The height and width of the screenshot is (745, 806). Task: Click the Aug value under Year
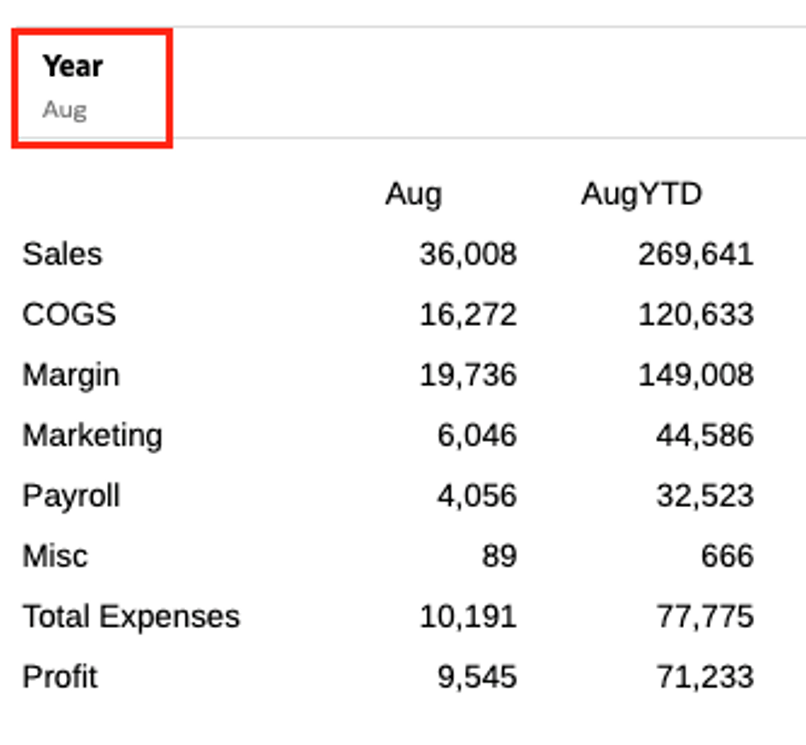(x=65, y=110)
